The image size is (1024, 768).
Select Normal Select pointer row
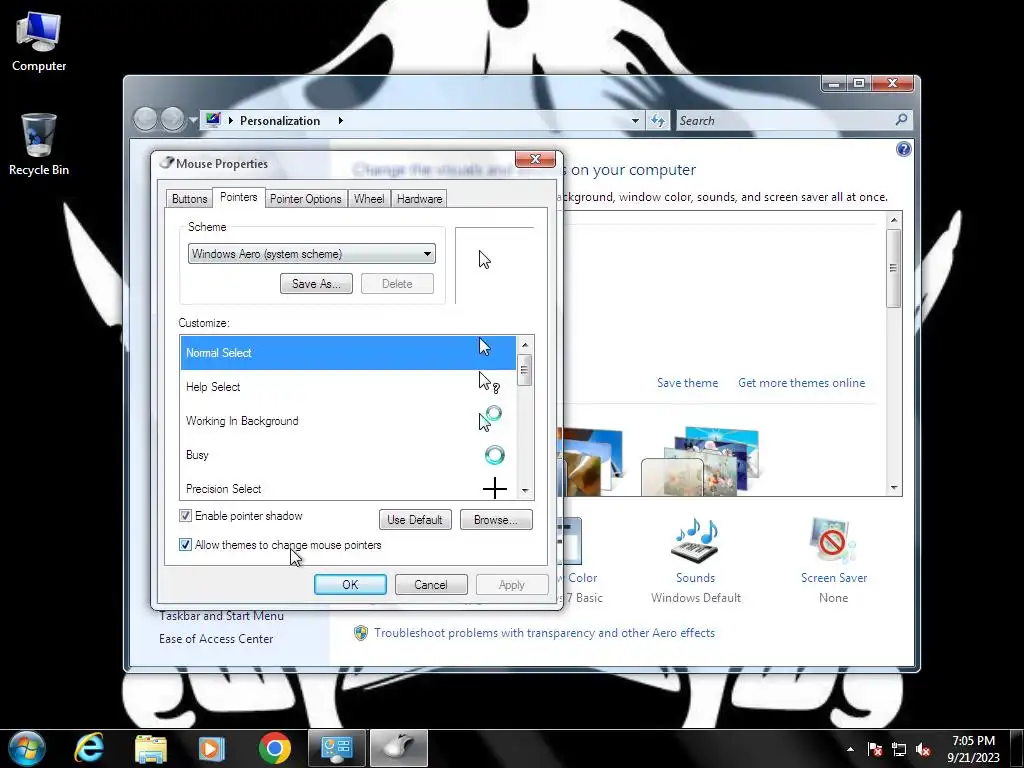coord(348,353)
